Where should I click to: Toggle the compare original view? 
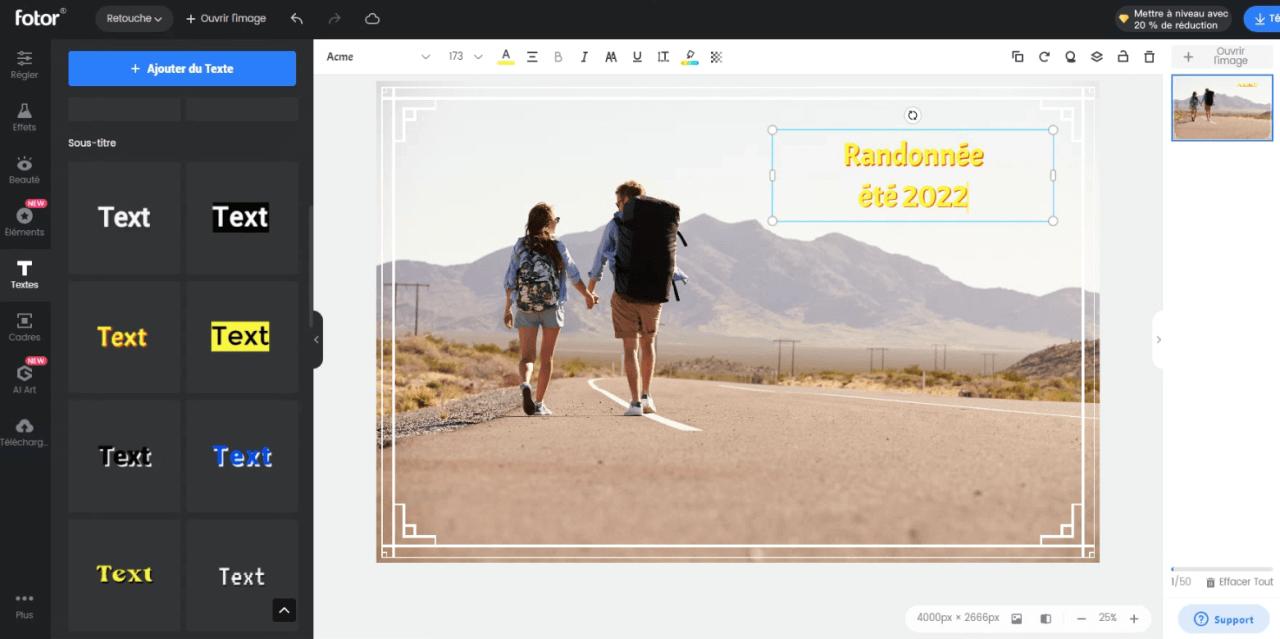(x=1045, y=619)
